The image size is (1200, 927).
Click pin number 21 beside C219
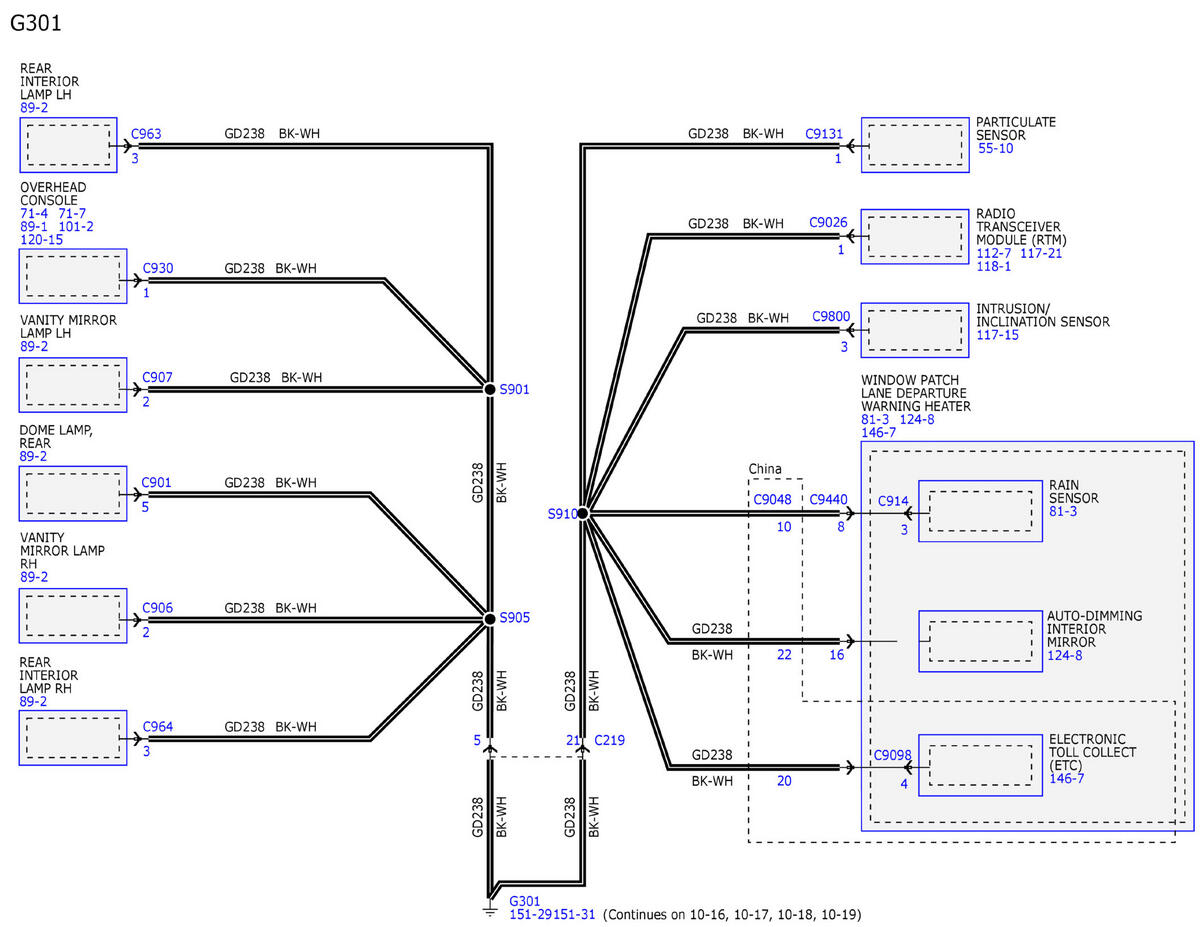pyautogui.click(x=573, y=740)
